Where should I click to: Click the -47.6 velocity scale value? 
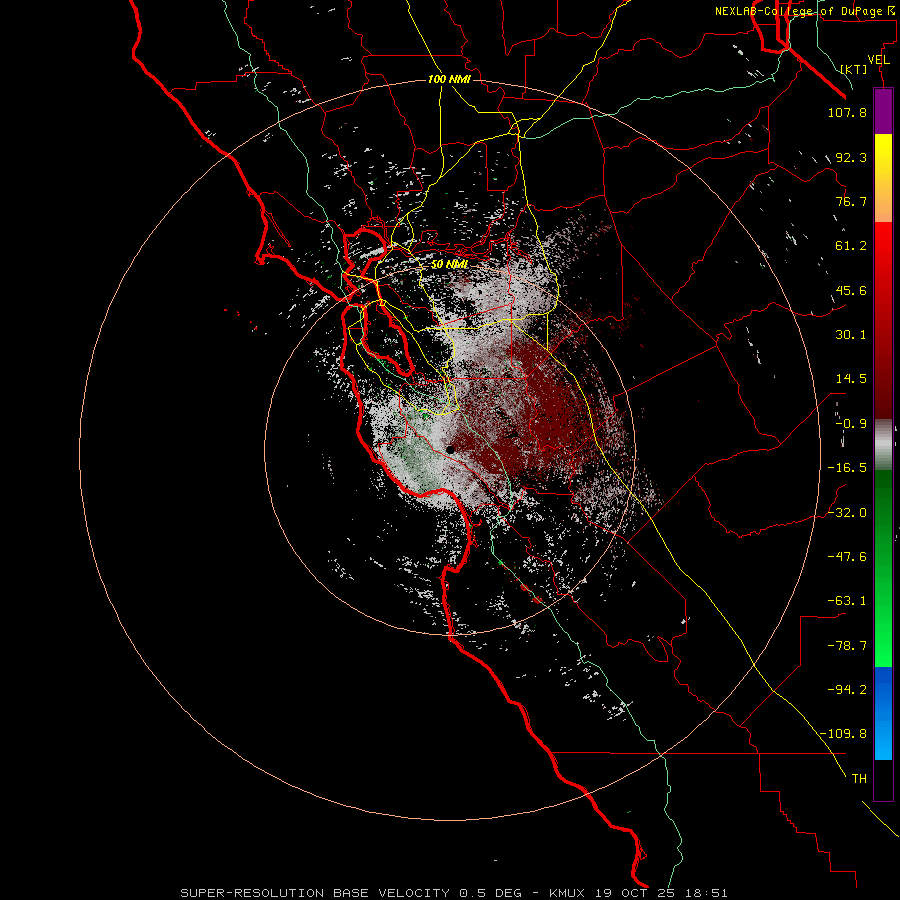[x=847, y=557]
